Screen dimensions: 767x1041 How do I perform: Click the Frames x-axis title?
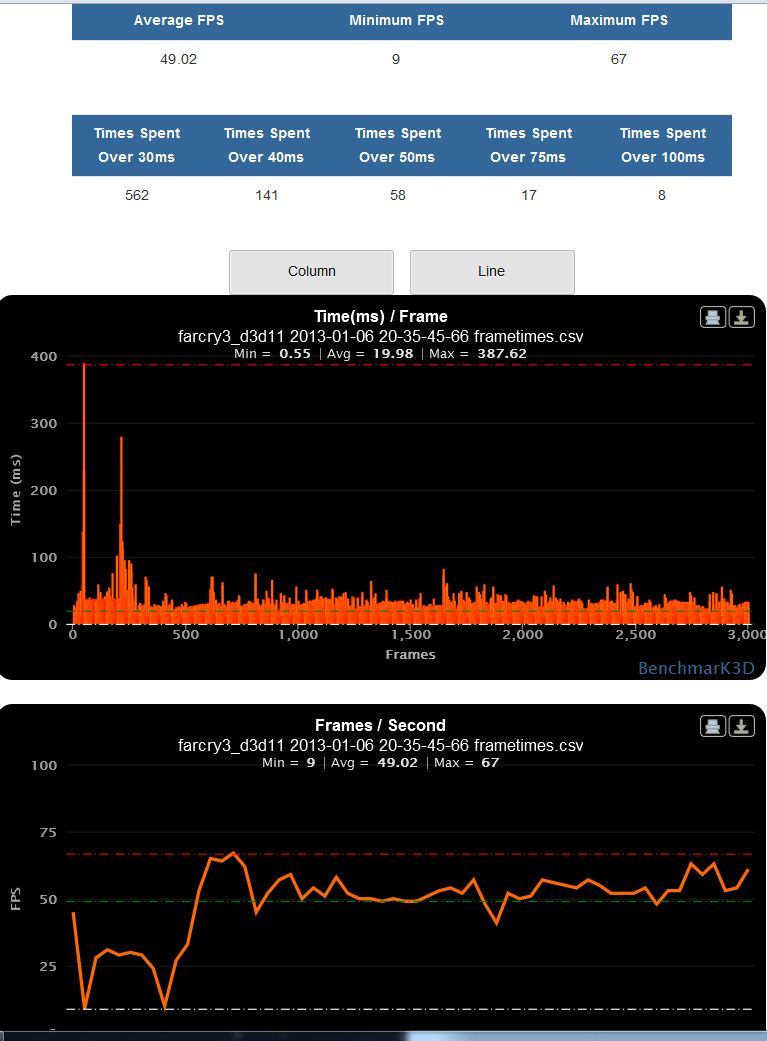click(410, 655)
